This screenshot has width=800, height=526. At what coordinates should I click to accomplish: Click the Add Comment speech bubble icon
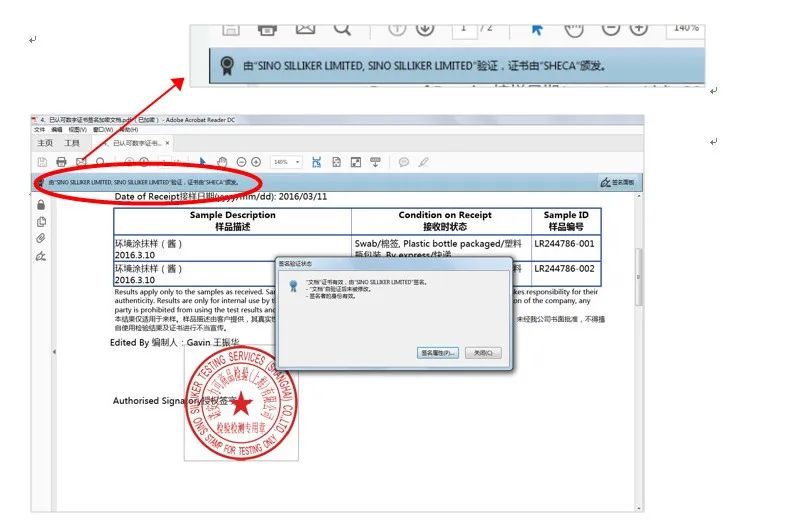tap(404, 162)
